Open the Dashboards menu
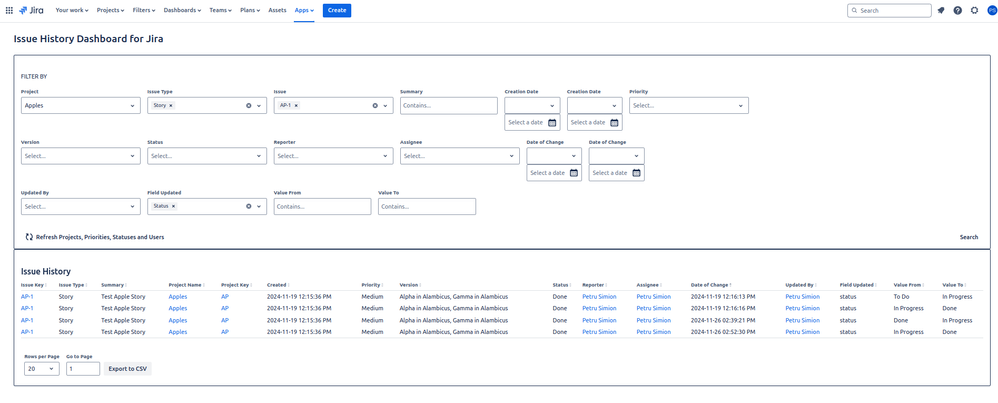This screenshot has width=998, height=403. point(182,10)
